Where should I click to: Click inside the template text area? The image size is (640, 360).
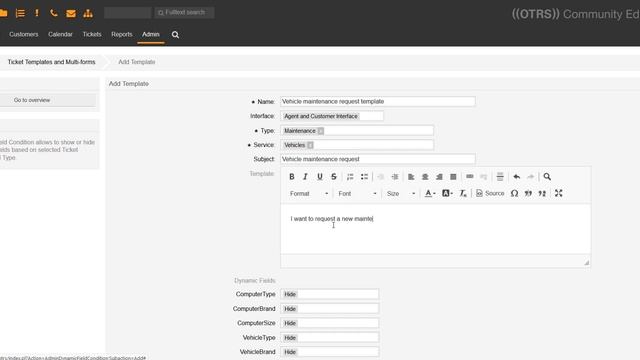[436, 229]
